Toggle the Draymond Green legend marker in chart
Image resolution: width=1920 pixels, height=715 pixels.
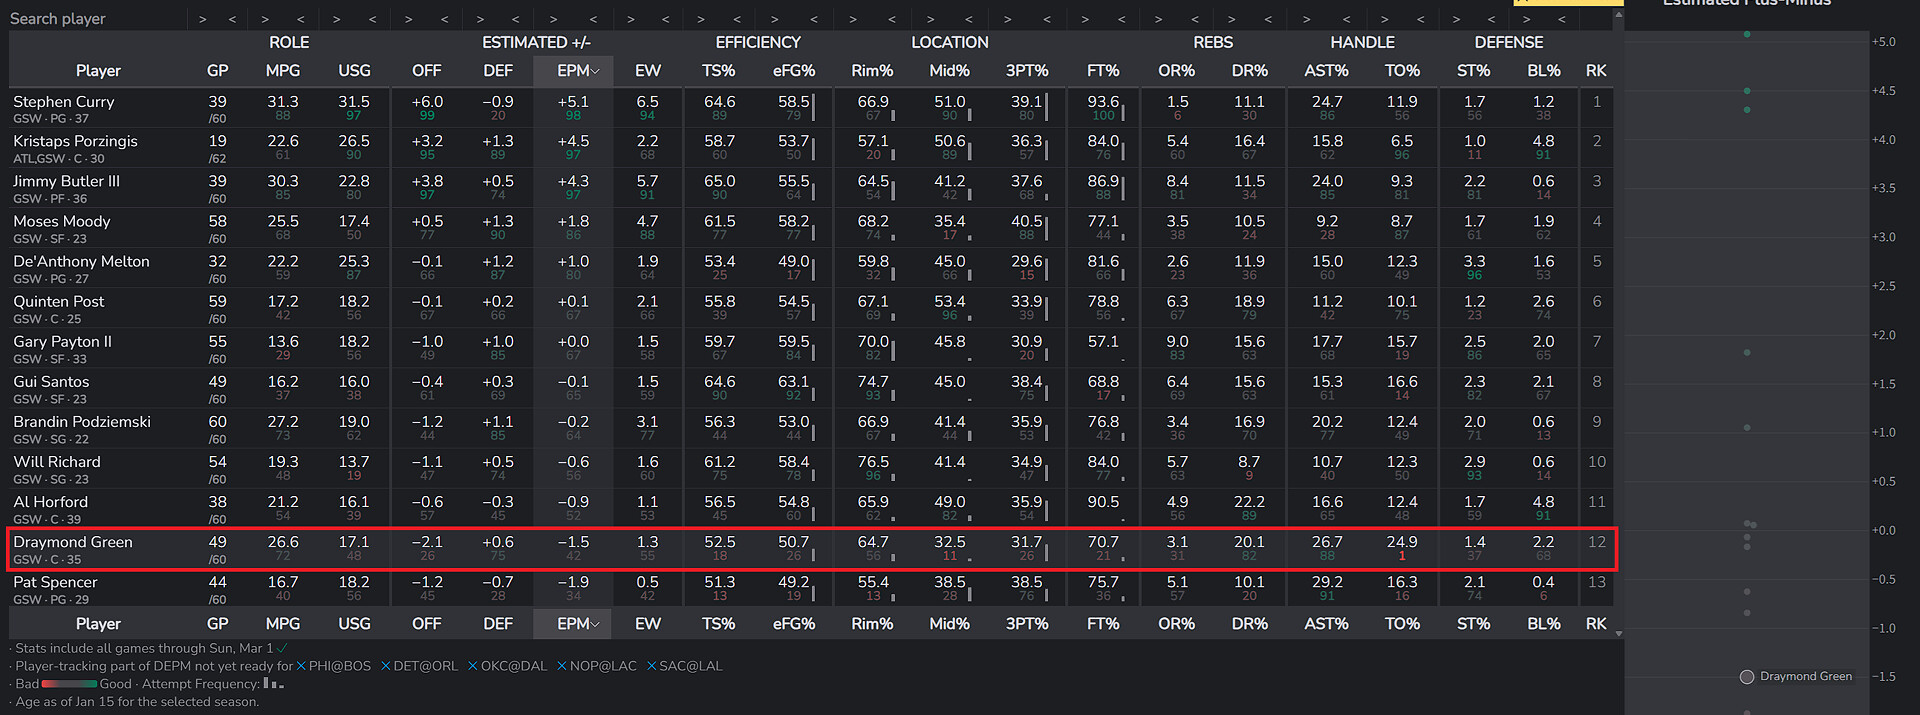[x=1747, y=677]
